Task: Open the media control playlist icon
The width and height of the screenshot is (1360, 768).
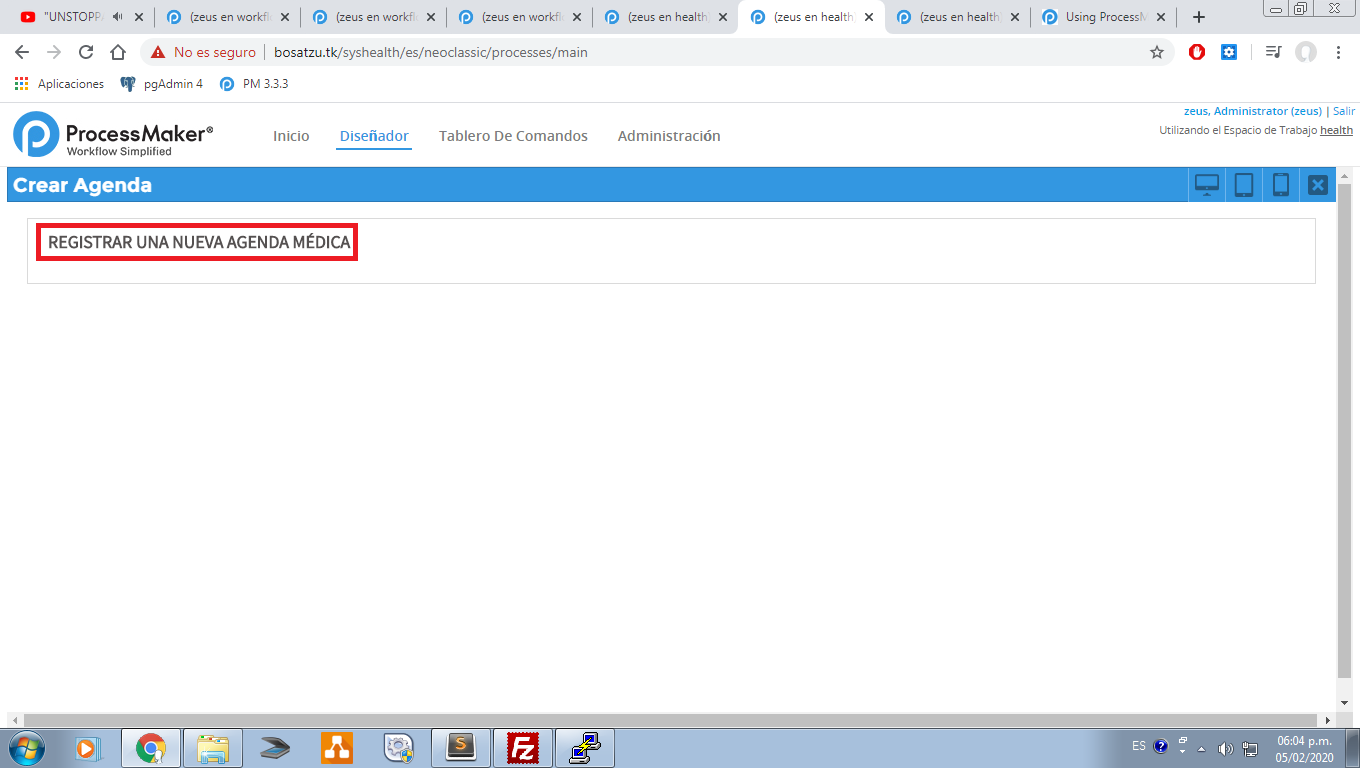Action: pos(1273,52)
